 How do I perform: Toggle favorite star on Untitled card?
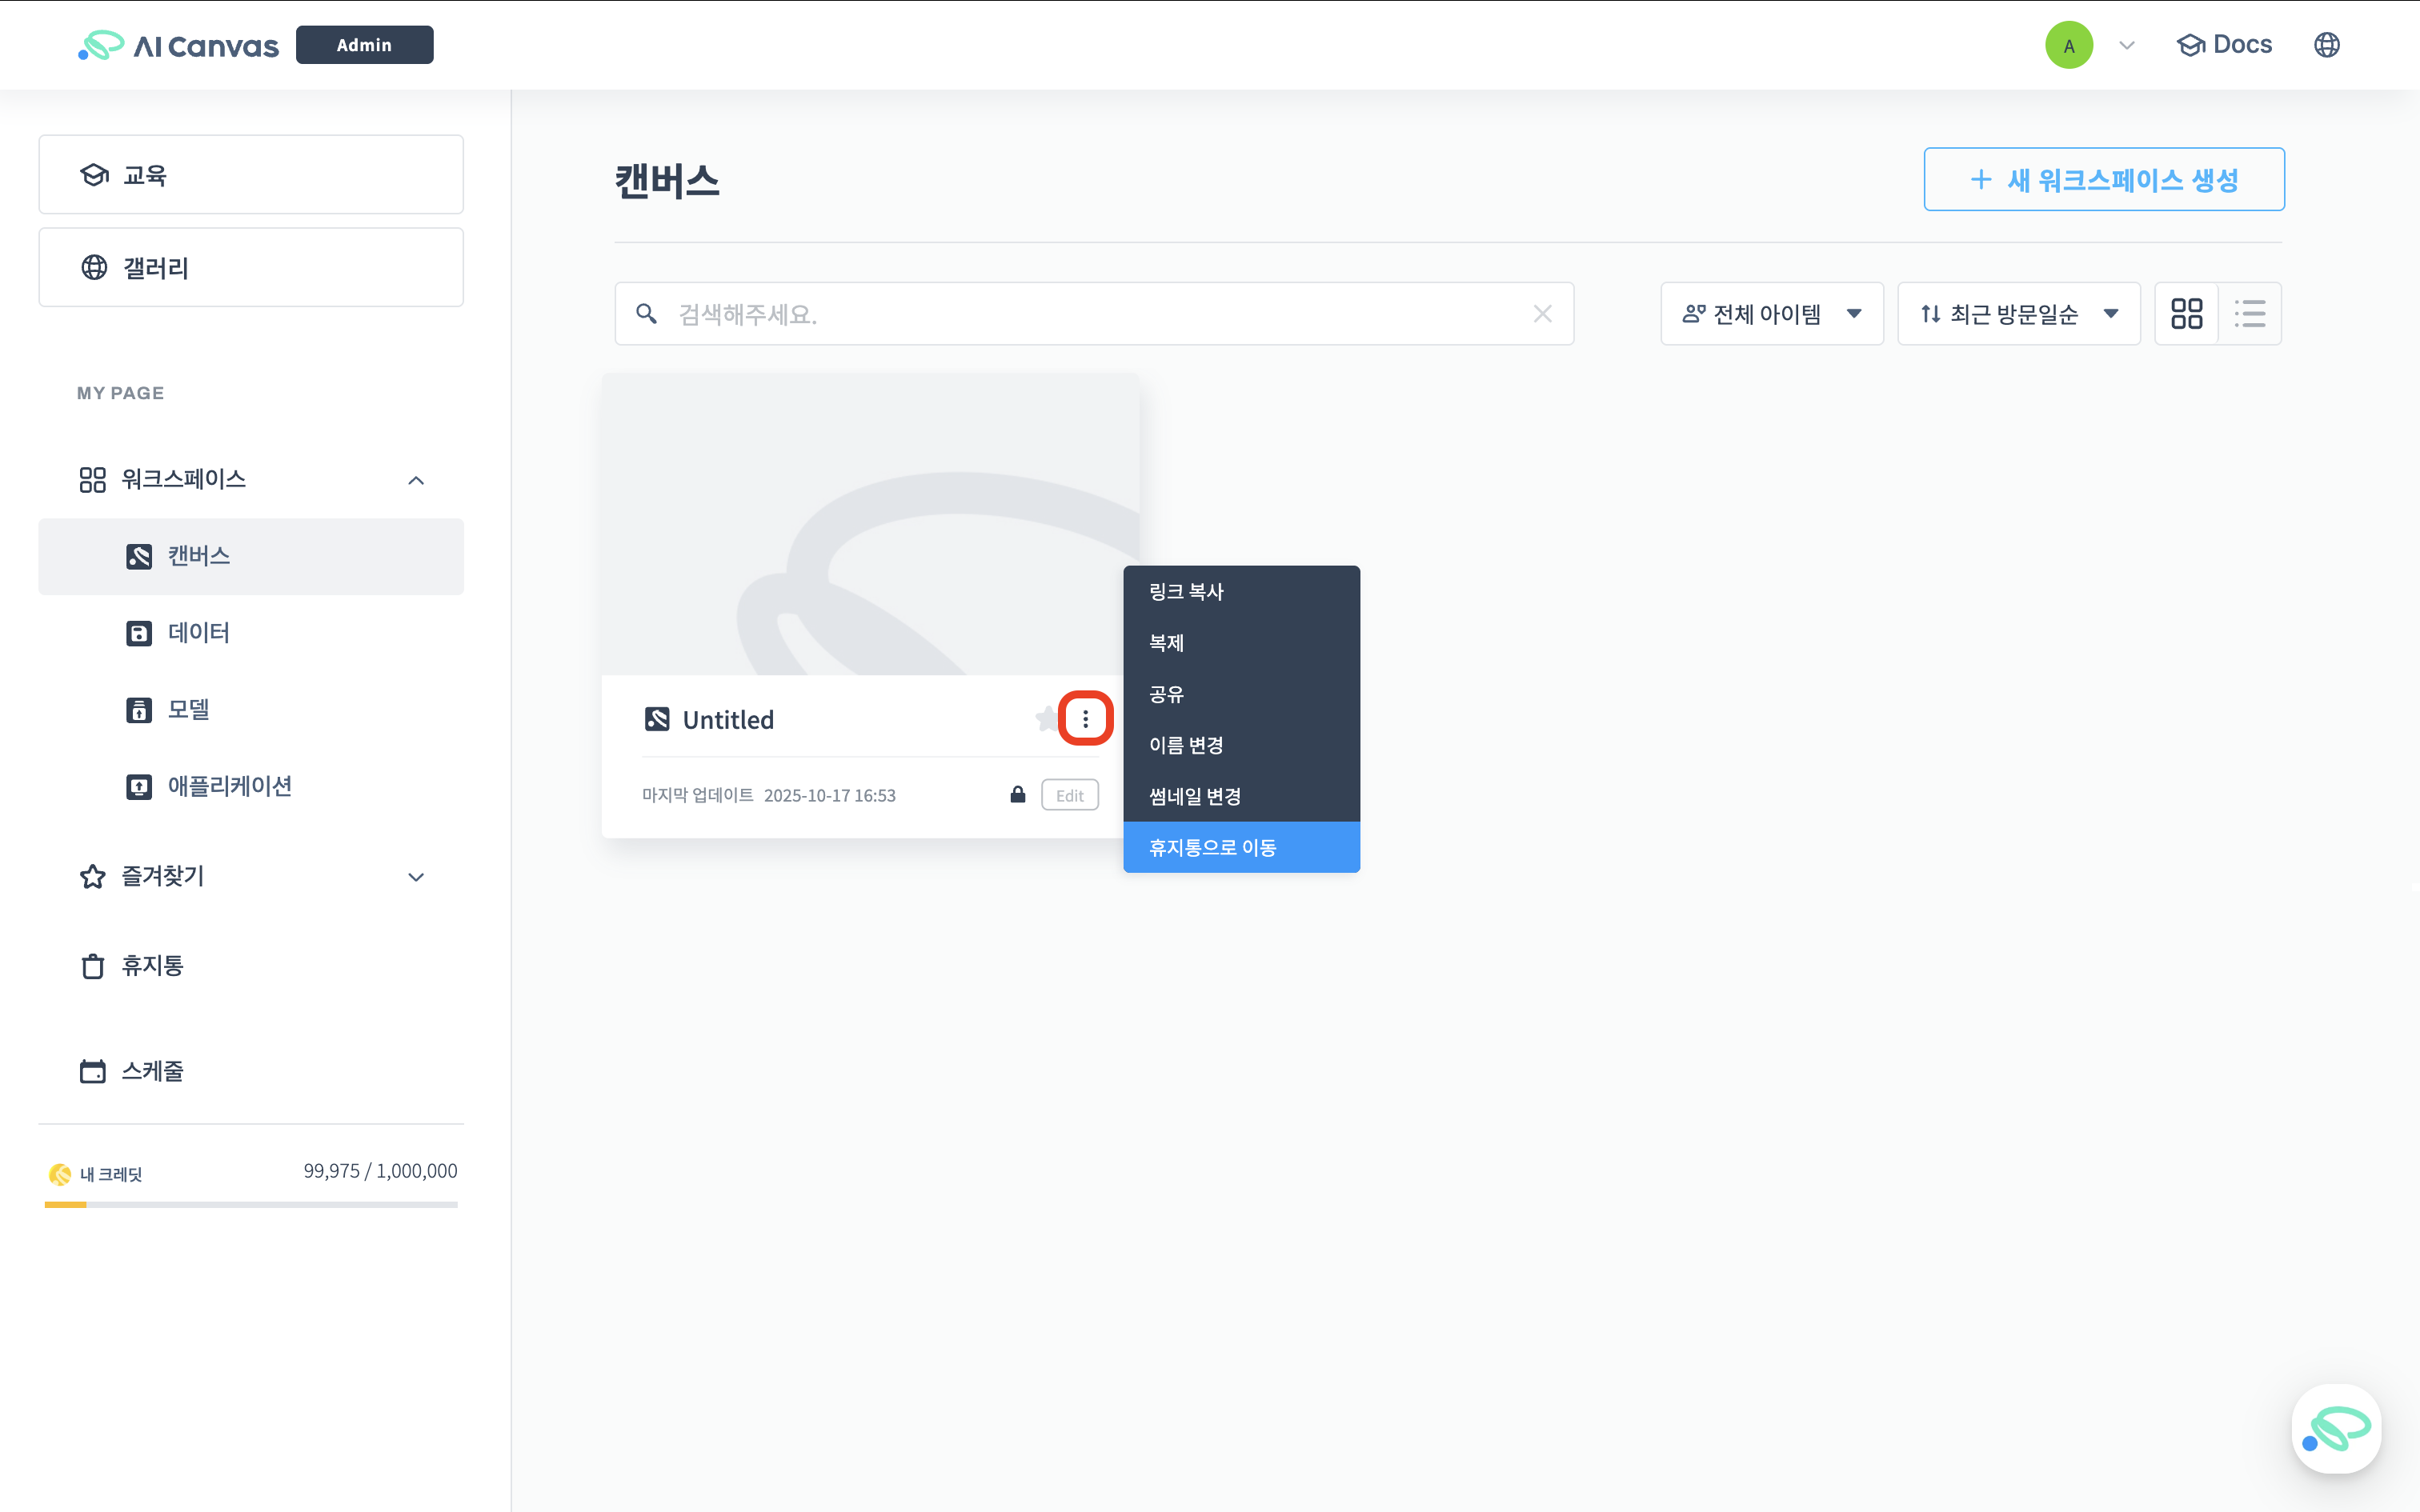(1046, 718)
